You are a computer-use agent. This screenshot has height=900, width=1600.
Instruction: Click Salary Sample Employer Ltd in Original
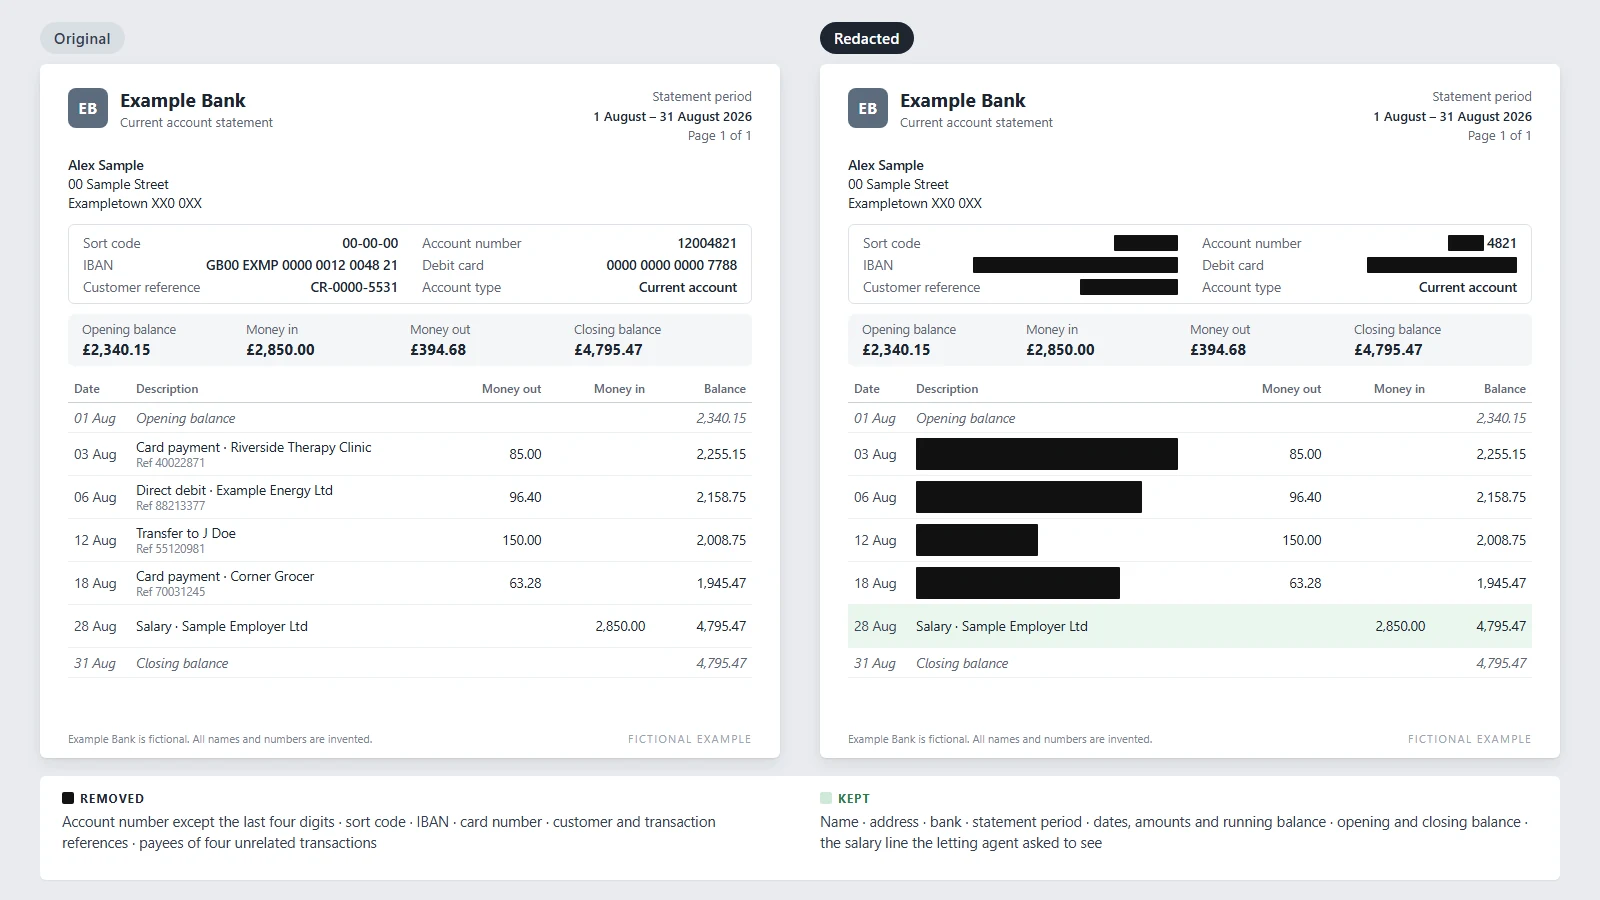point(222,626)
